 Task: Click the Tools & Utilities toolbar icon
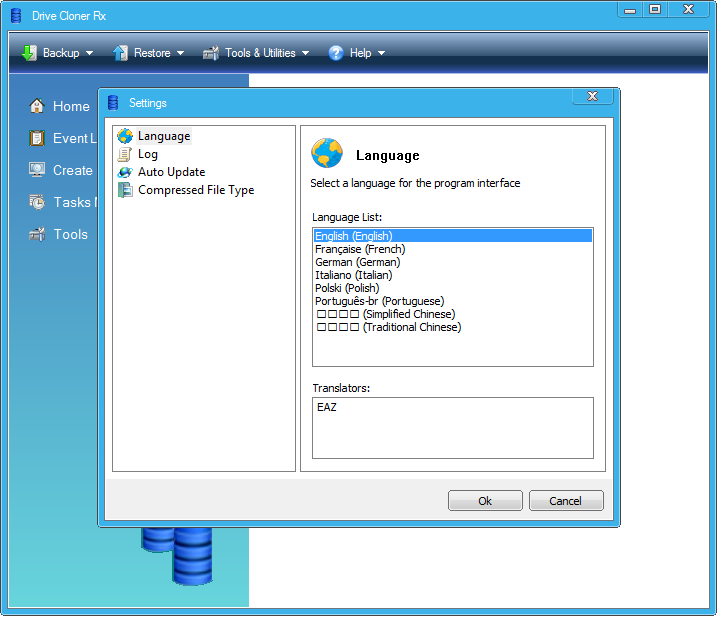tap(211, 53)
